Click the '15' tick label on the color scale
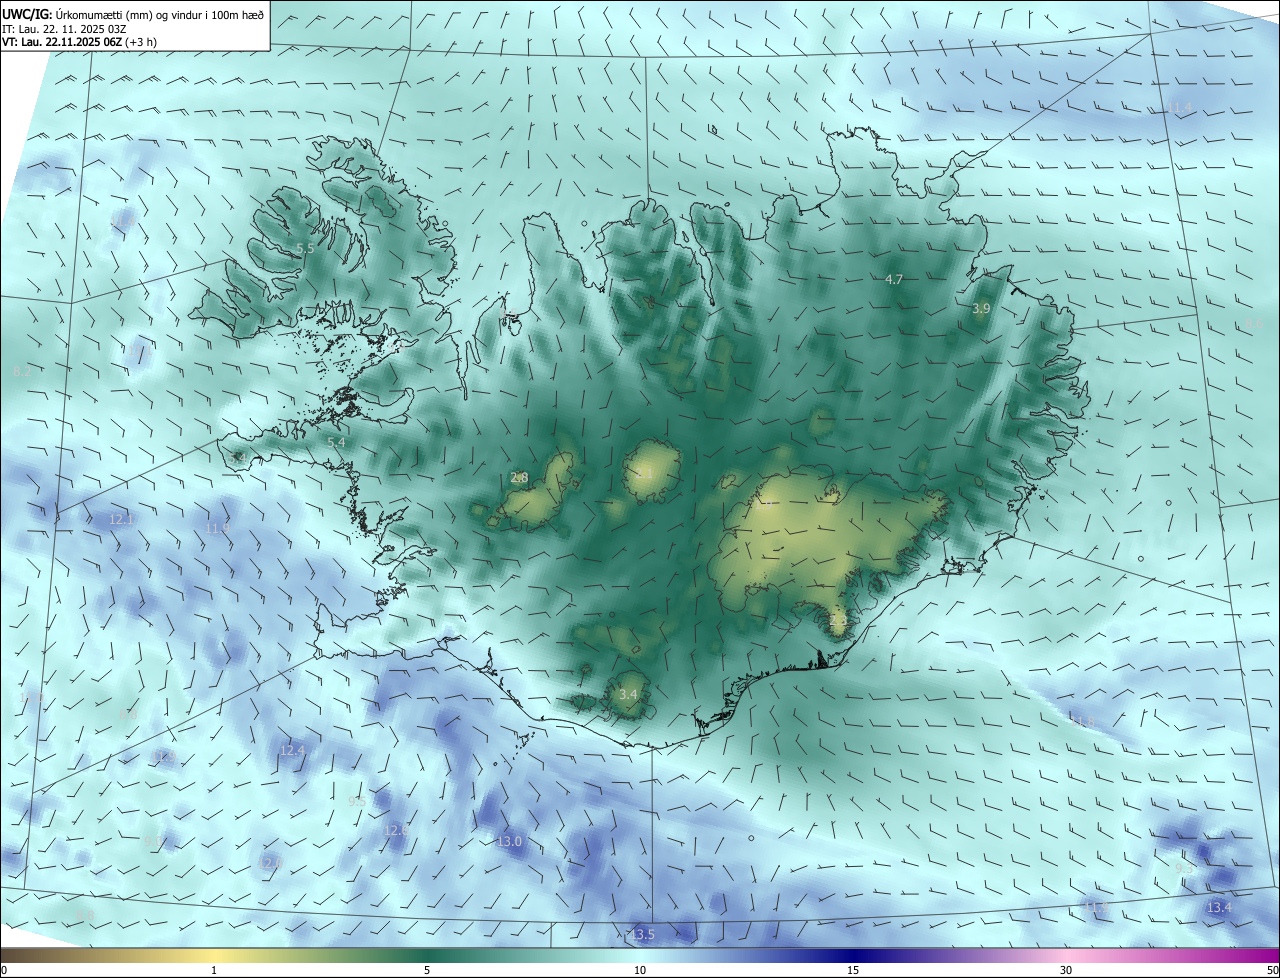 (853, 970)
